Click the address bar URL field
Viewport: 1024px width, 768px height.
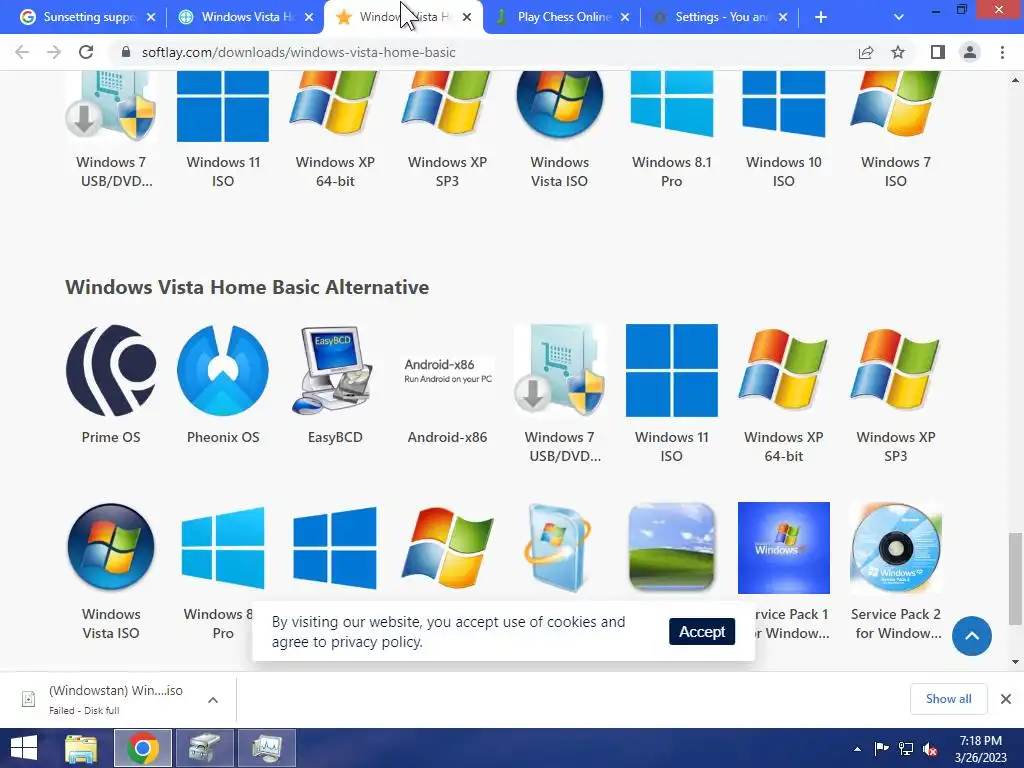pos(483,52)
